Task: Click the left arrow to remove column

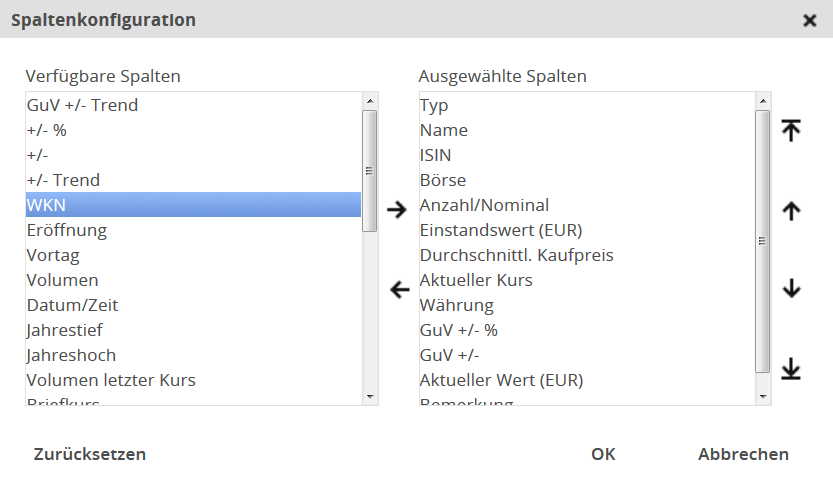Action: (x=399, y=290)
